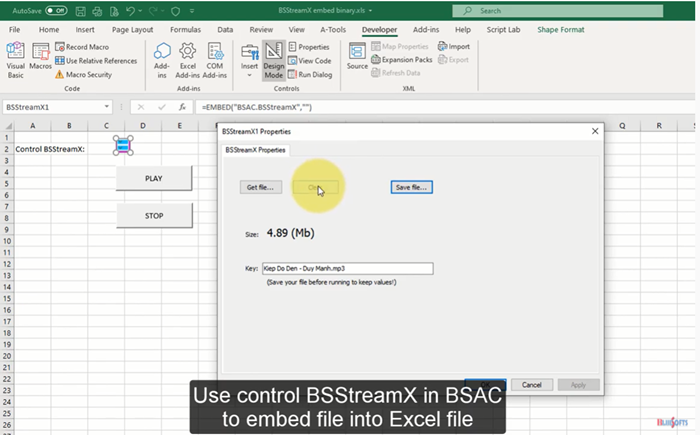
Task: Click Refresh Data
Action: pos(396,73)
